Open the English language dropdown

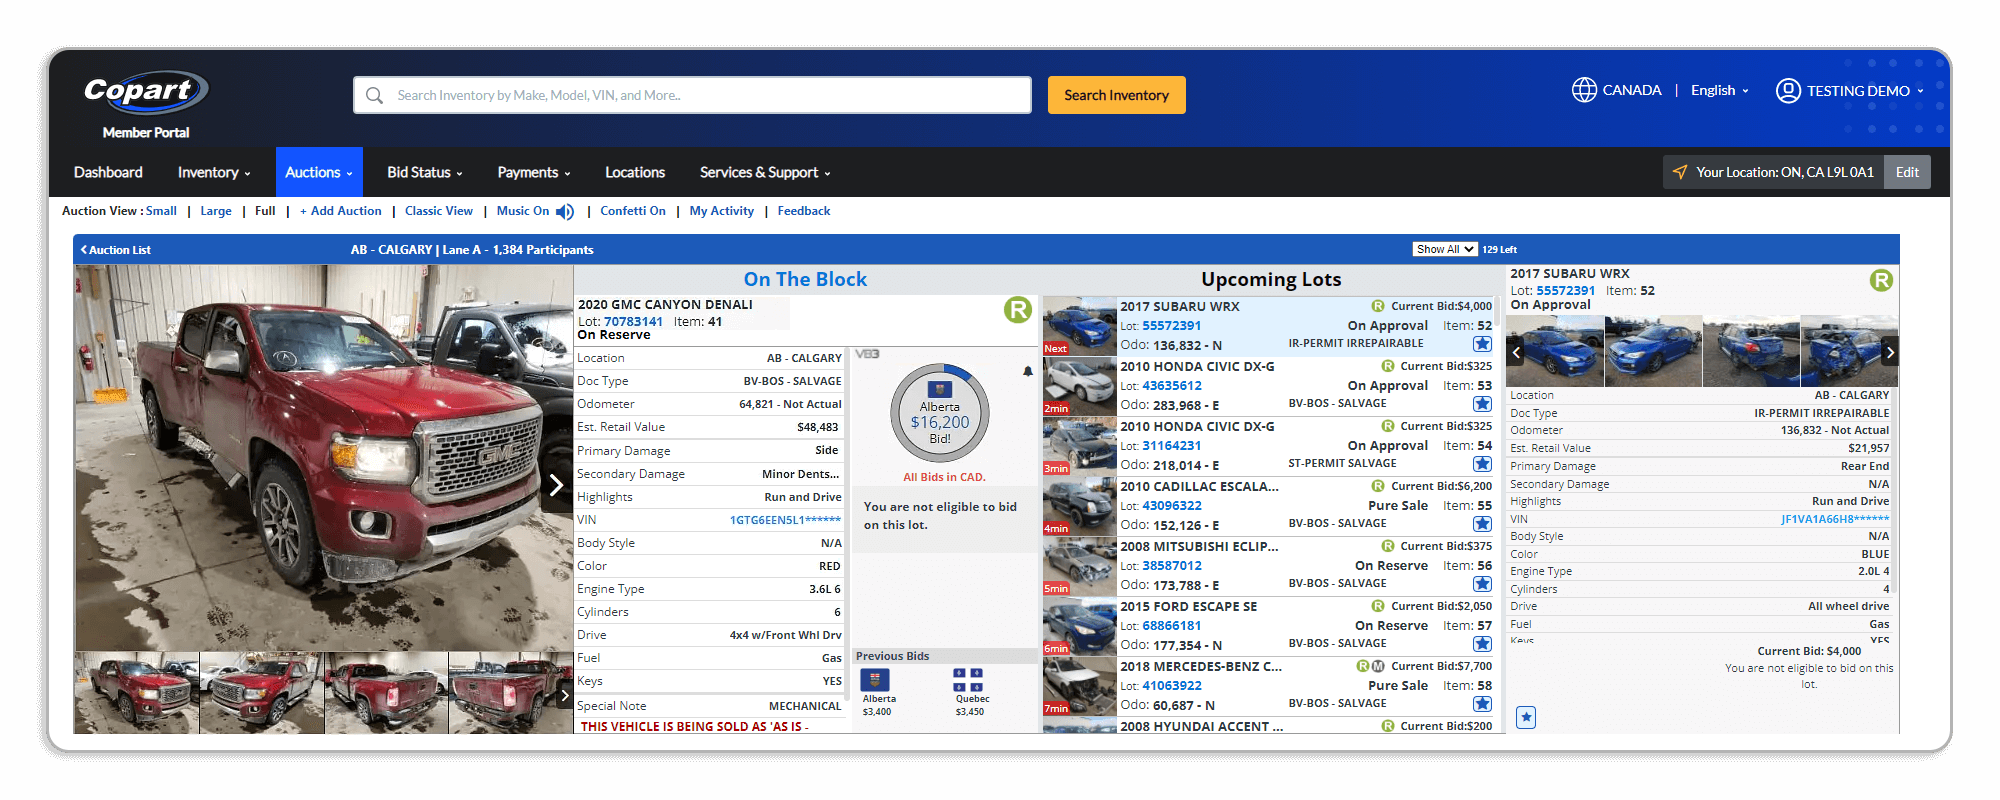pyautogui.click(x=1720, y=91)
